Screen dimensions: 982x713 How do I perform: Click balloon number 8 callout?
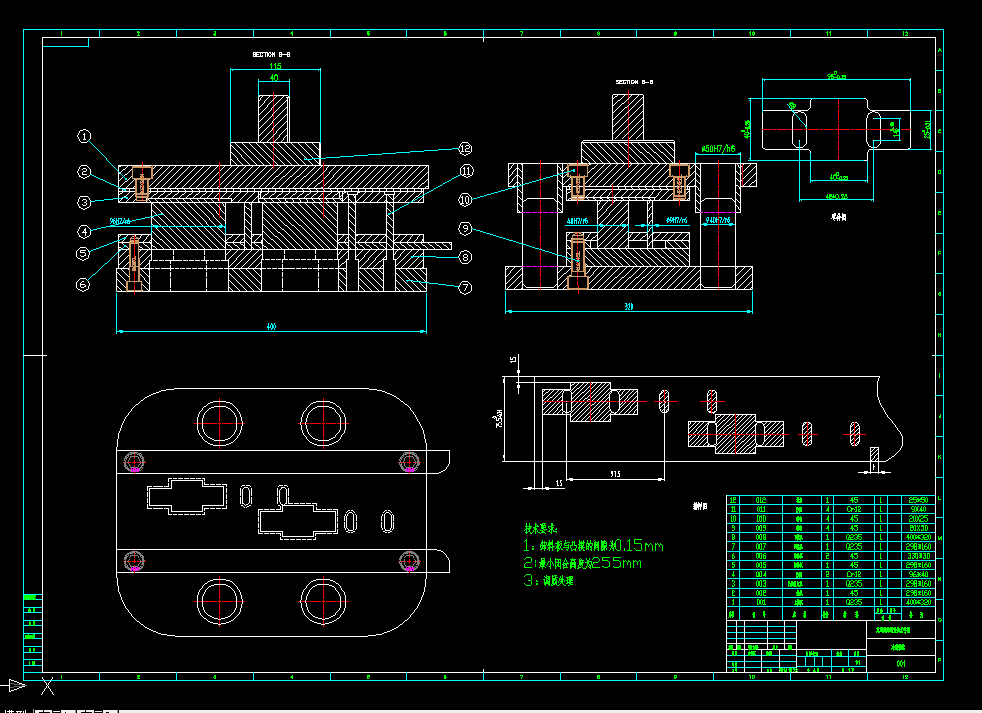465,257
